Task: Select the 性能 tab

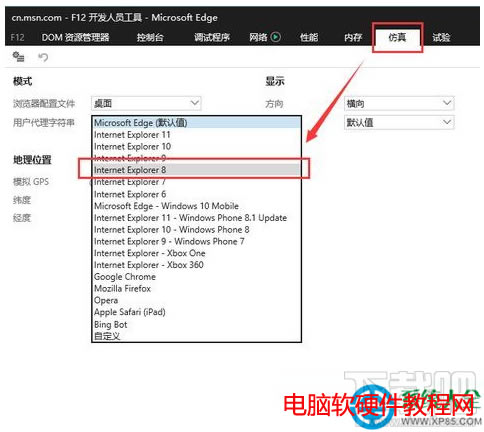Action: coord(309,37)
